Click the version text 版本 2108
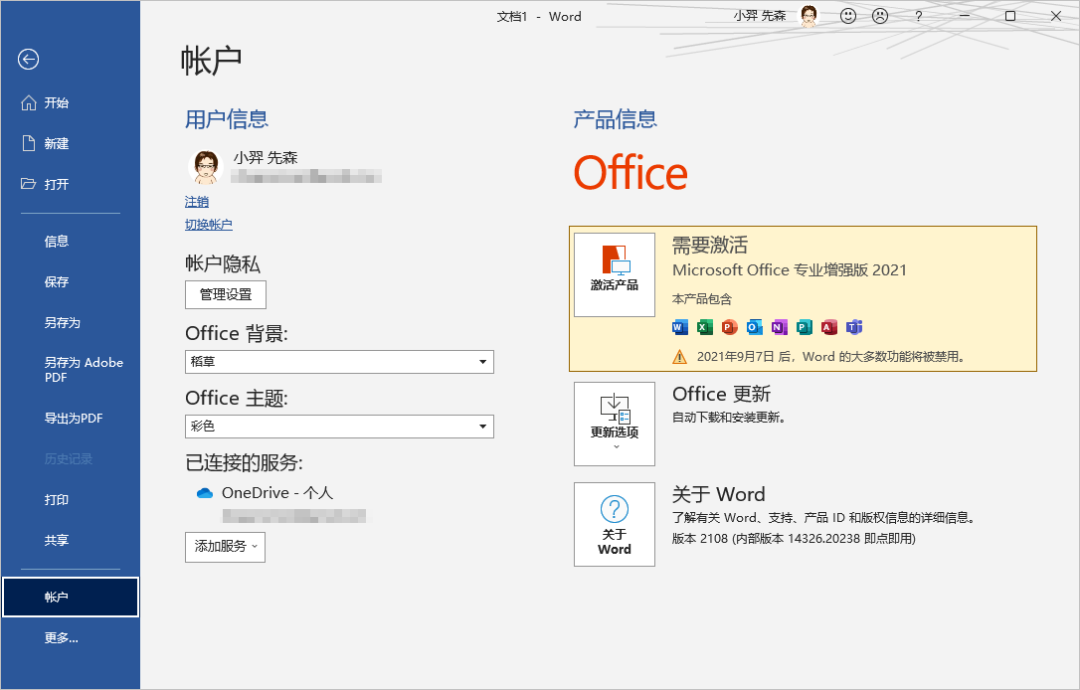The image size is (1080, 690). 793,539
